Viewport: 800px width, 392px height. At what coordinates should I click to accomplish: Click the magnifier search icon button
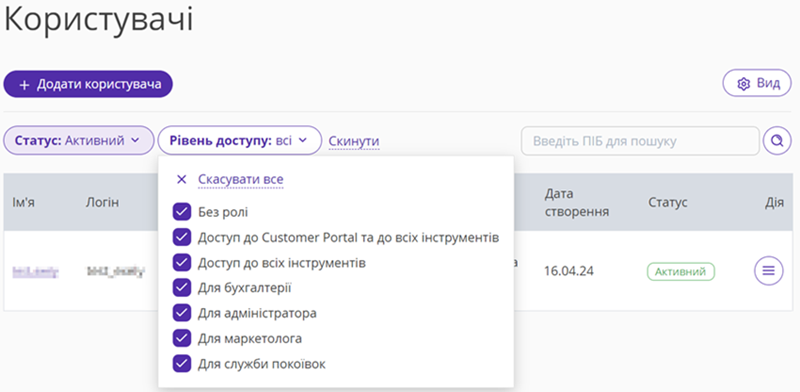(777, 140)
